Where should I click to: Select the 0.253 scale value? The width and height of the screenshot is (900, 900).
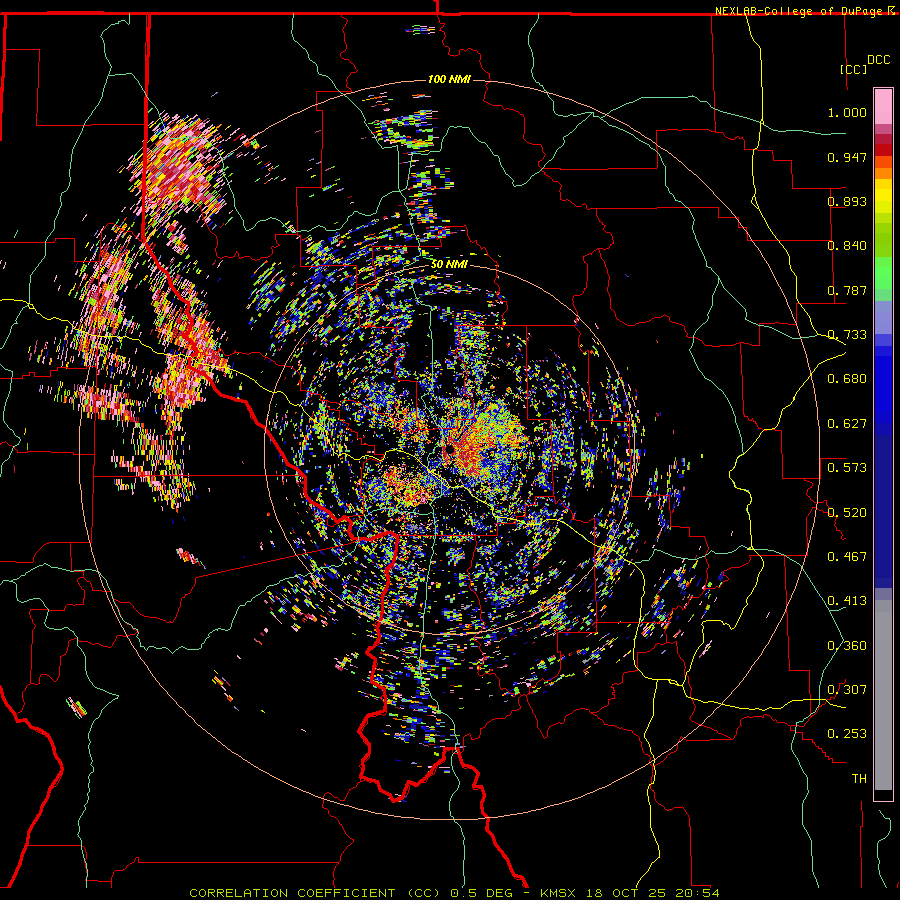pyautogui.click(x=847, y=734)
